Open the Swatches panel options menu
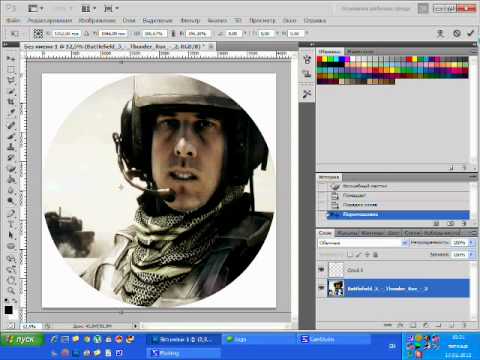 pyautogui.click(x=474, y=51)
